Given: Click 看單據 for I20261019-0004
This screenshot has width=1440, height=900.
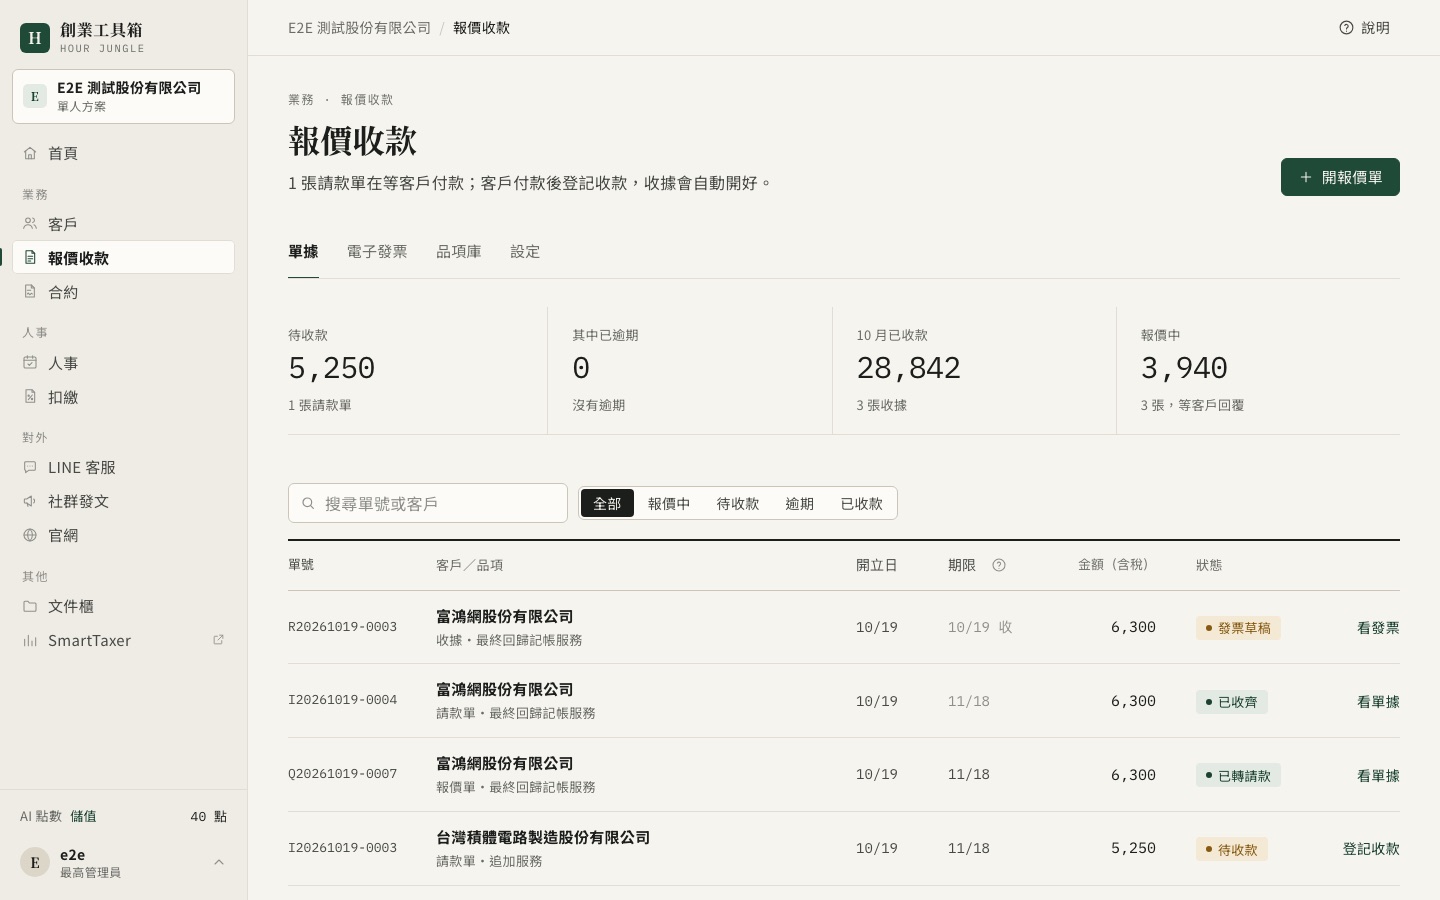Looking at the screenshot, I should point(1378,702).
